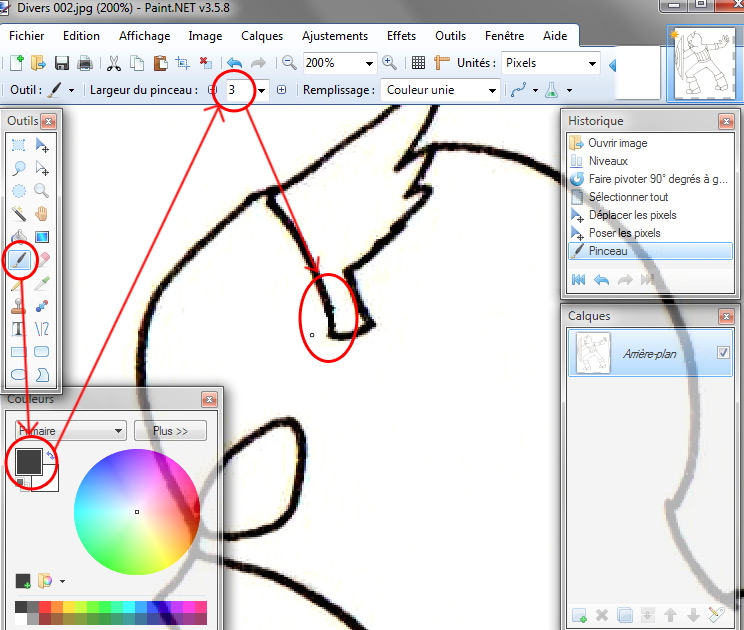Expand the Remplissage Couleur unie dropdown
Screen dimensions: 744x630
click(491, 90)
